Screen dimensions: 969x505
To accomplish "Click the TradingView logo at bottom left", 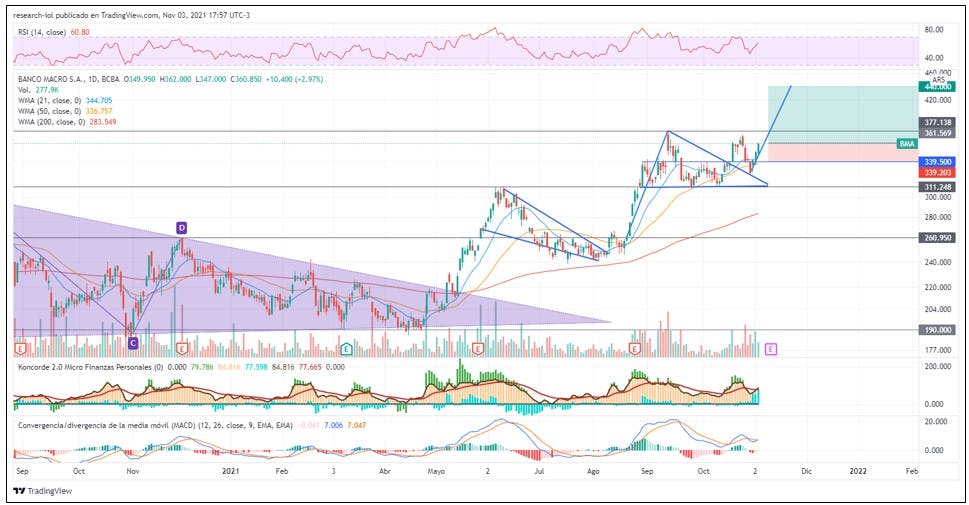I will coord(43,491).
